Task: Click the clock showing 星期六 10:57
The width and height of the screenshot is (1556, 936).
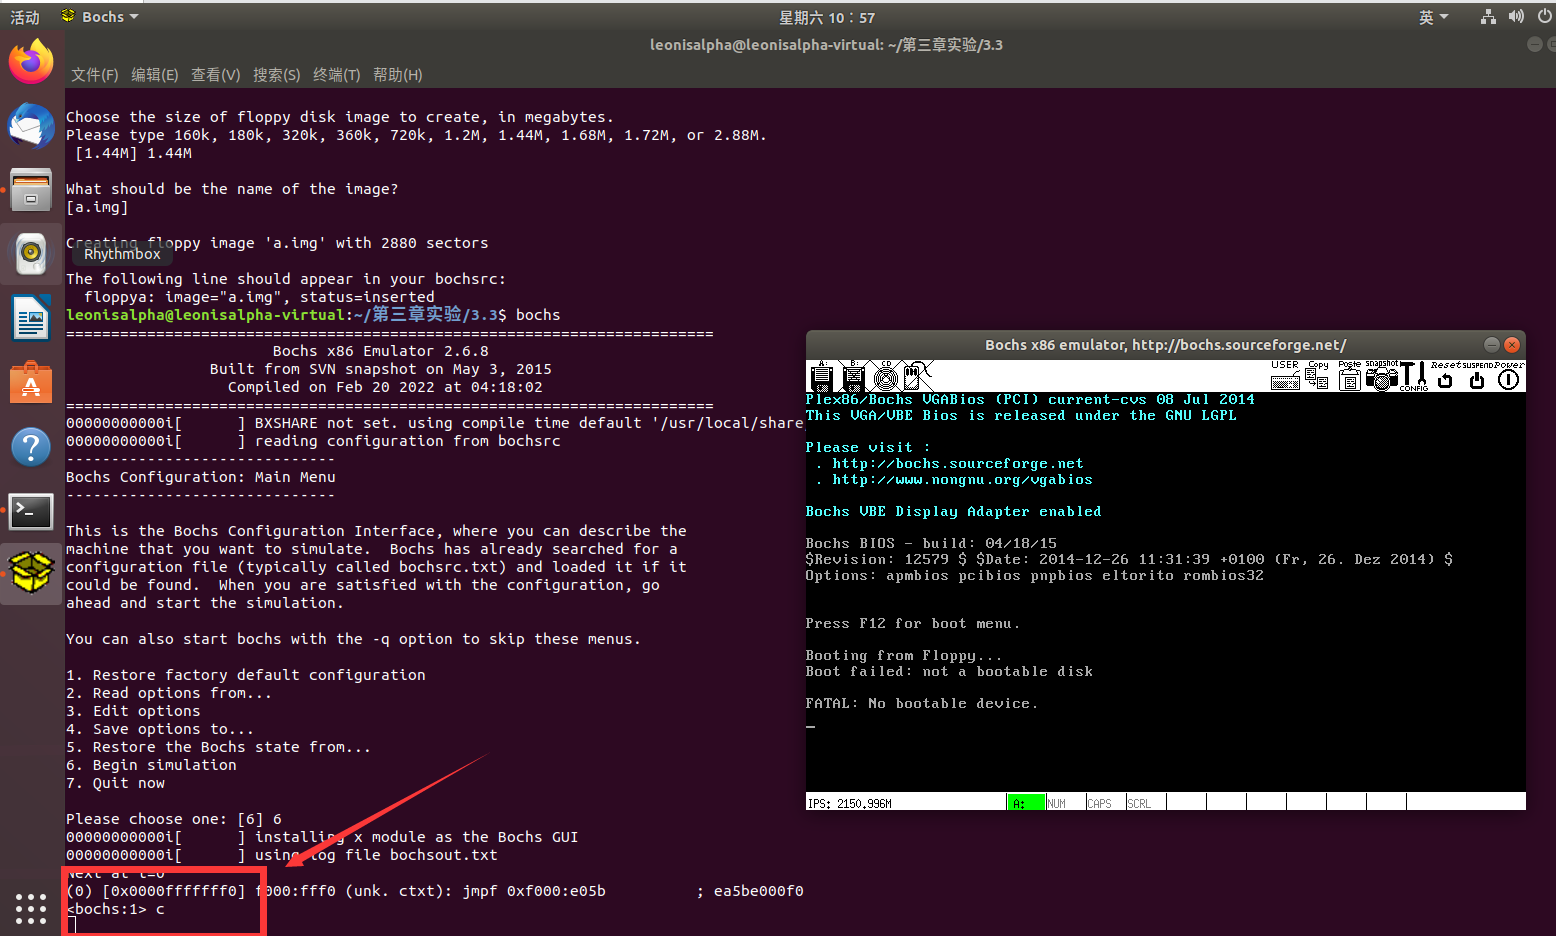Action: (x=827, y=17)
